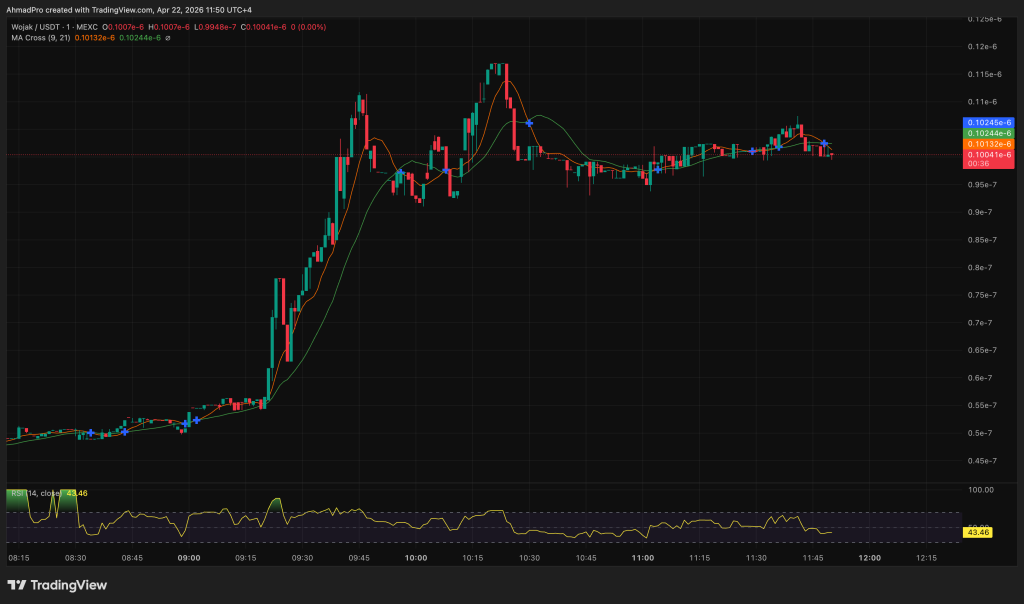Viewport: 1024px width, 604px height.
Task: Click the 1-minute timeframe in the legend
Action: point(70,27)
